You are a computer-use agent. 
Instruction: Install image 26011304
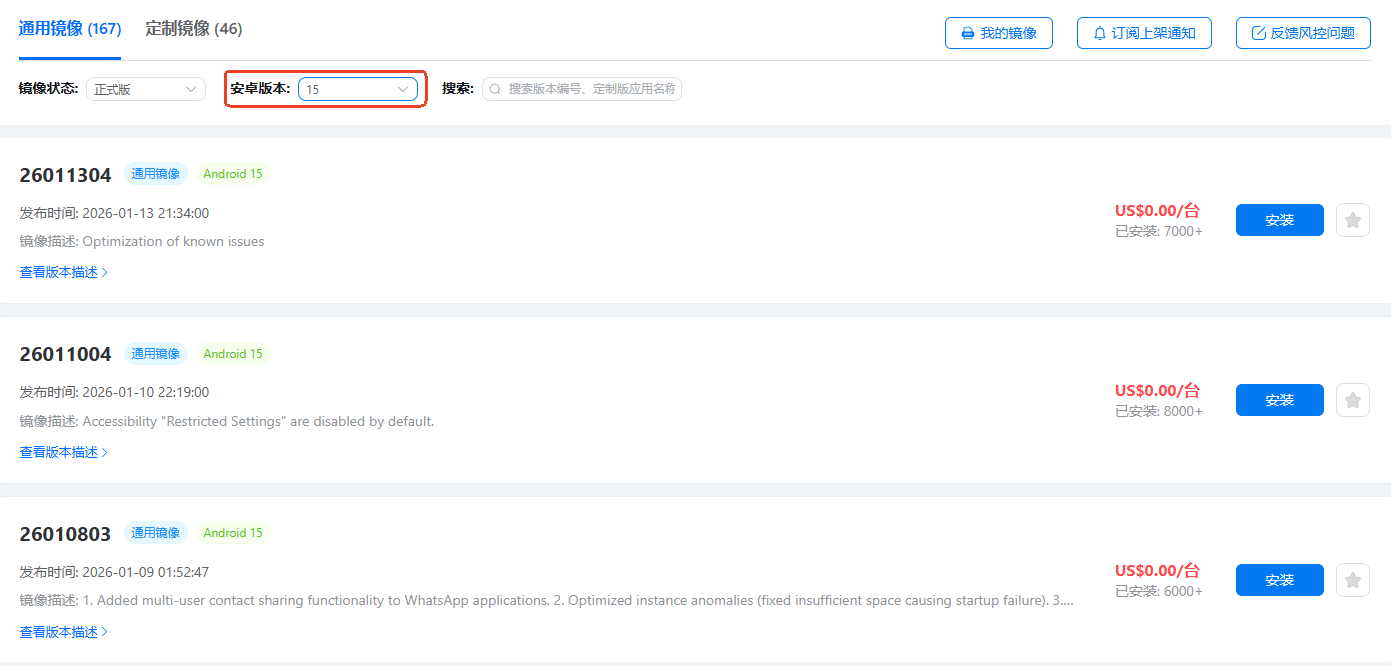(1279, 220)
